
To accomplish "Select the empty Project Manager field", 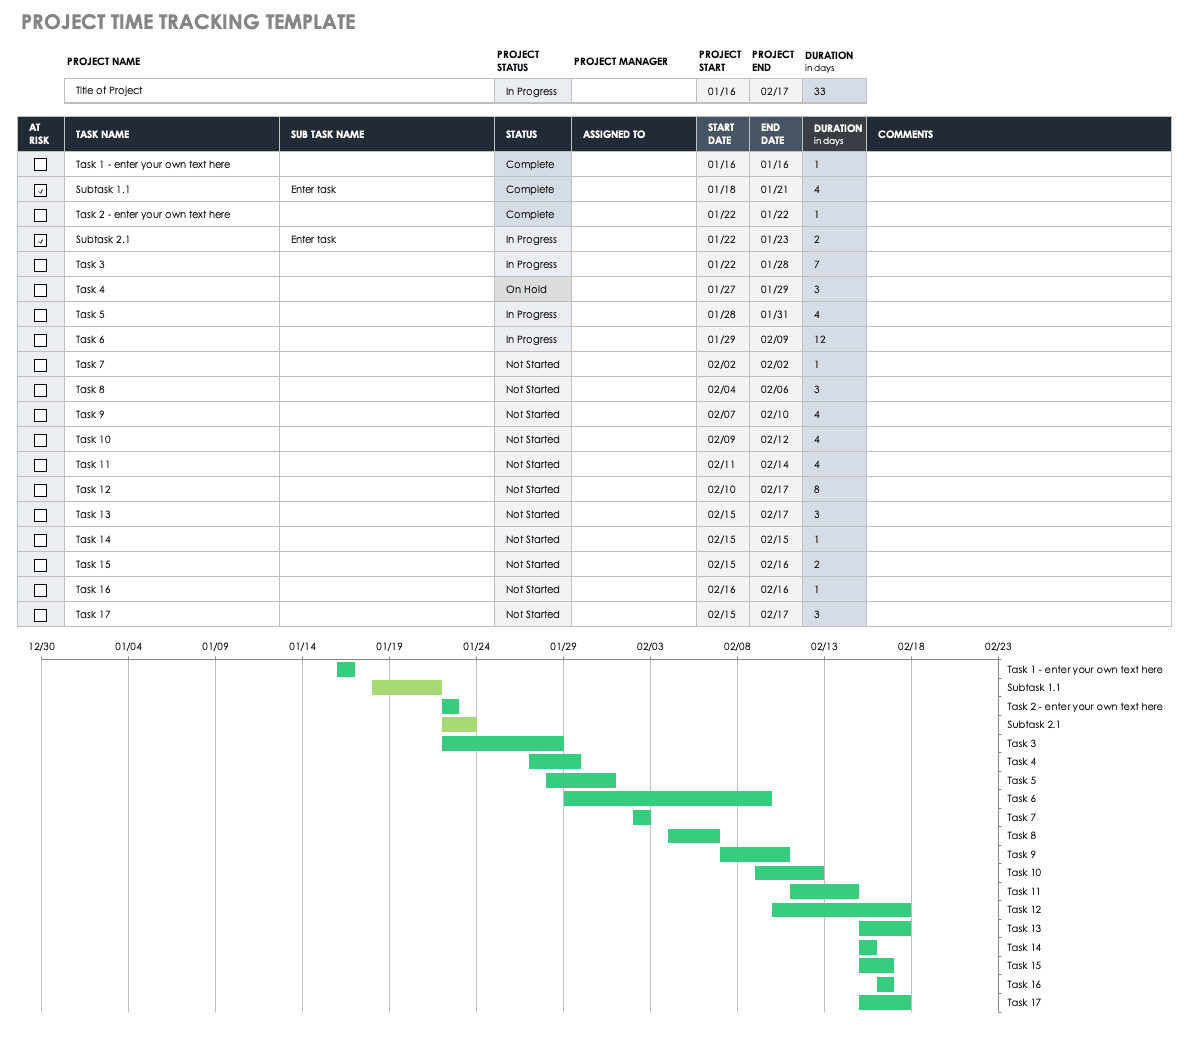I will pyautogui.click(x=633, y=91).
